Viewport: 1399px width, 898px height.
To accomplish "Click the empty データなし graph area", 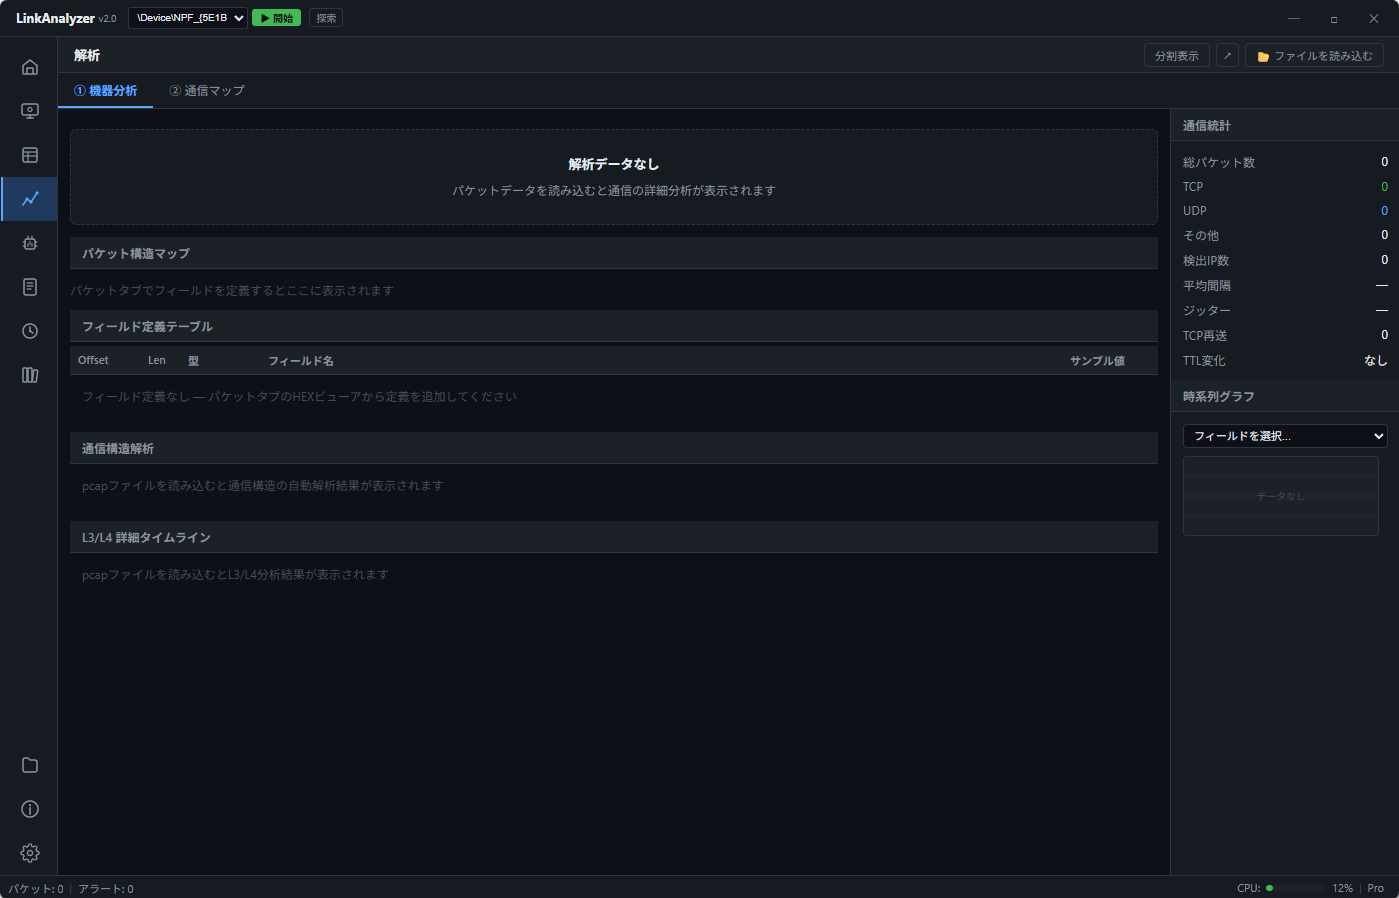I will (x=1281, y=496).
